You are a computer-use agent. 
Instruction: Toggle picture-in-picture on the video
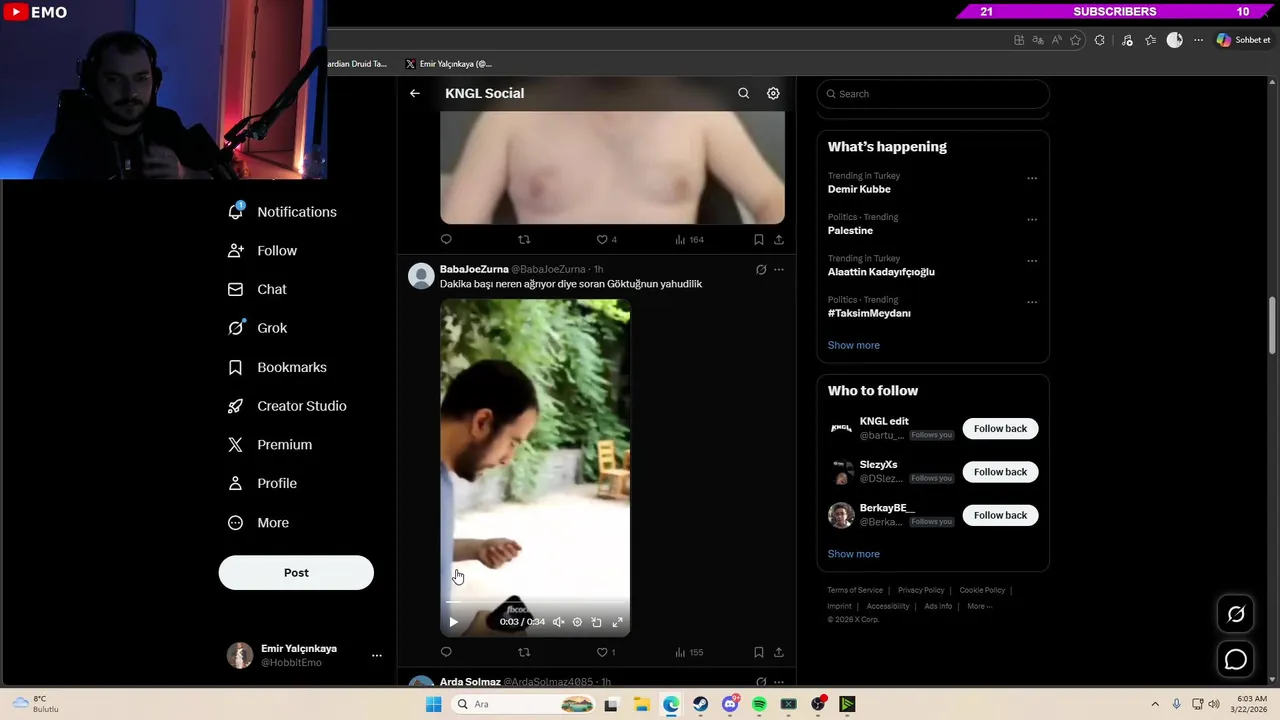pos(596,622)
